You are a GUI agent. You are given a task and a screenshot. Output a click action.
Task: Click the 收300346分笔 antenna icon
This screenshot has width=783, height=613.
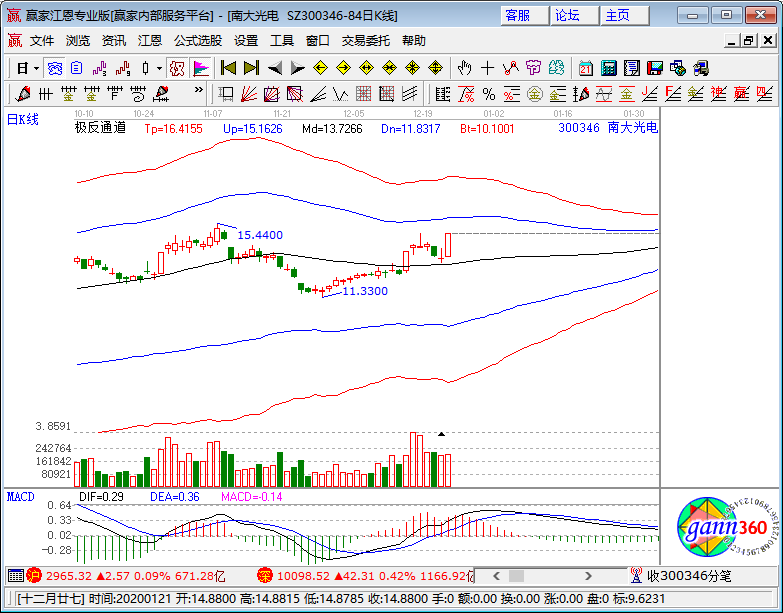636,576
